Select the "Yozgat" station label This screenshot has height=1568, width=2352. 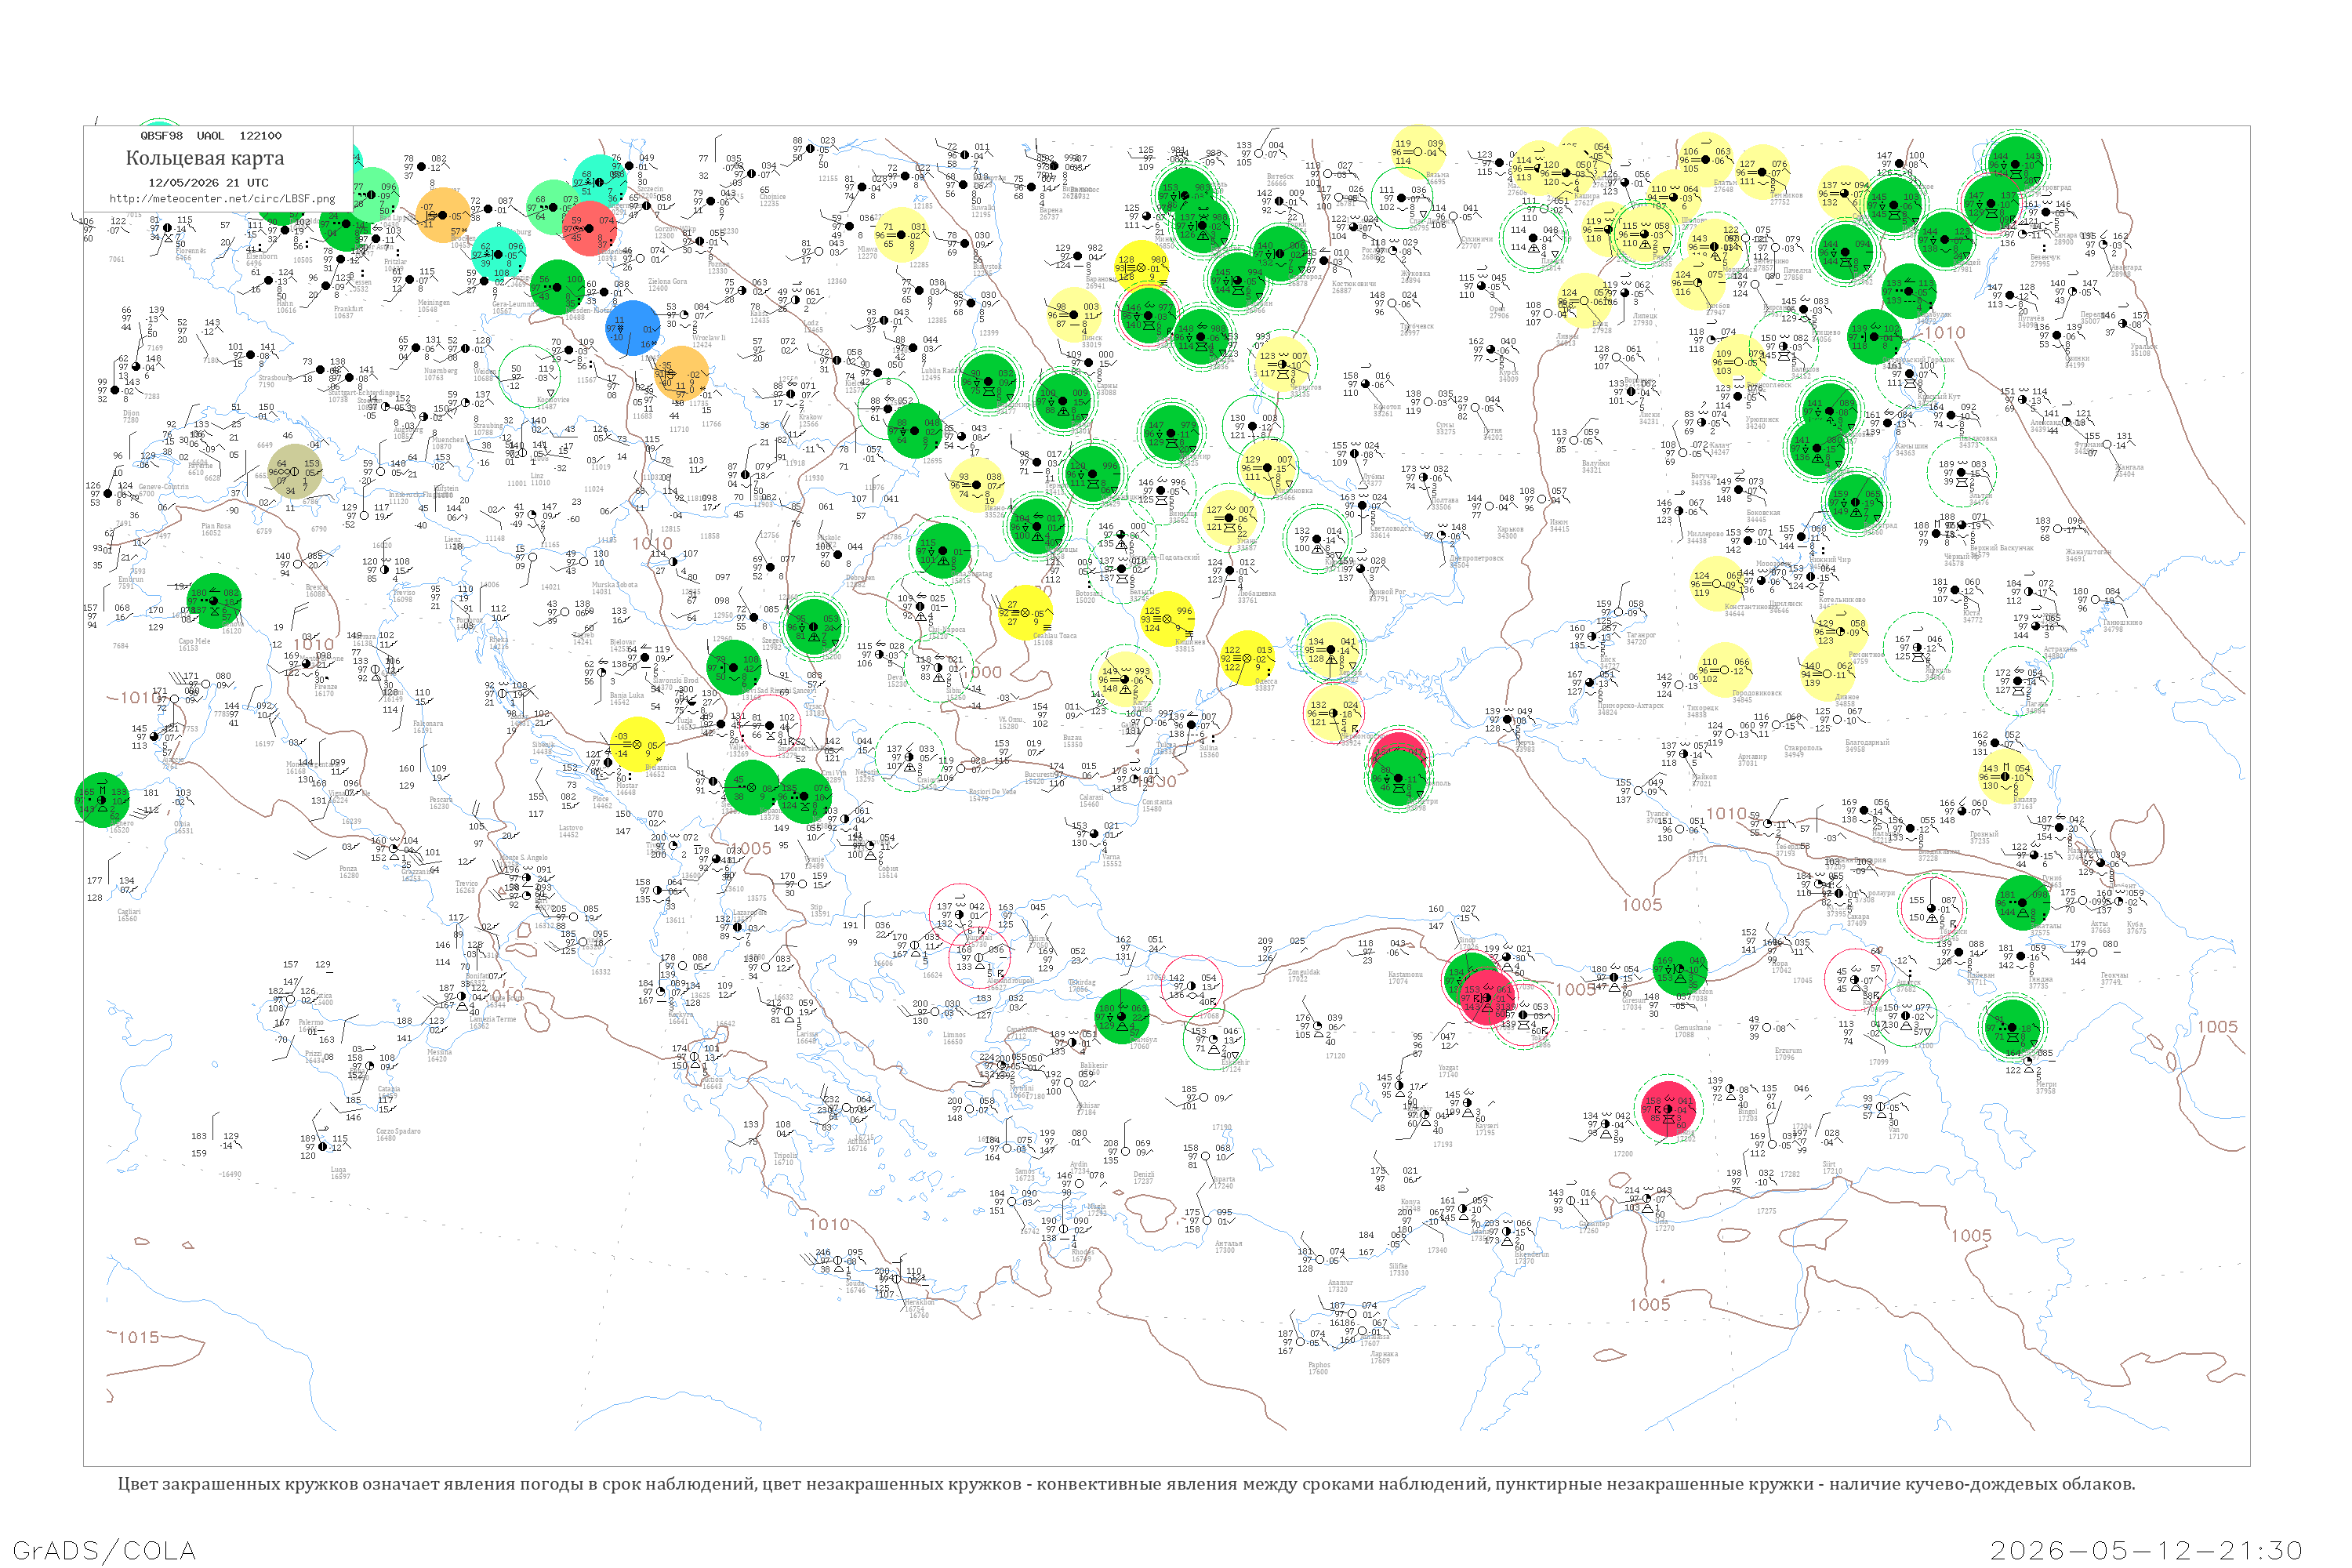[1448, 1068]
